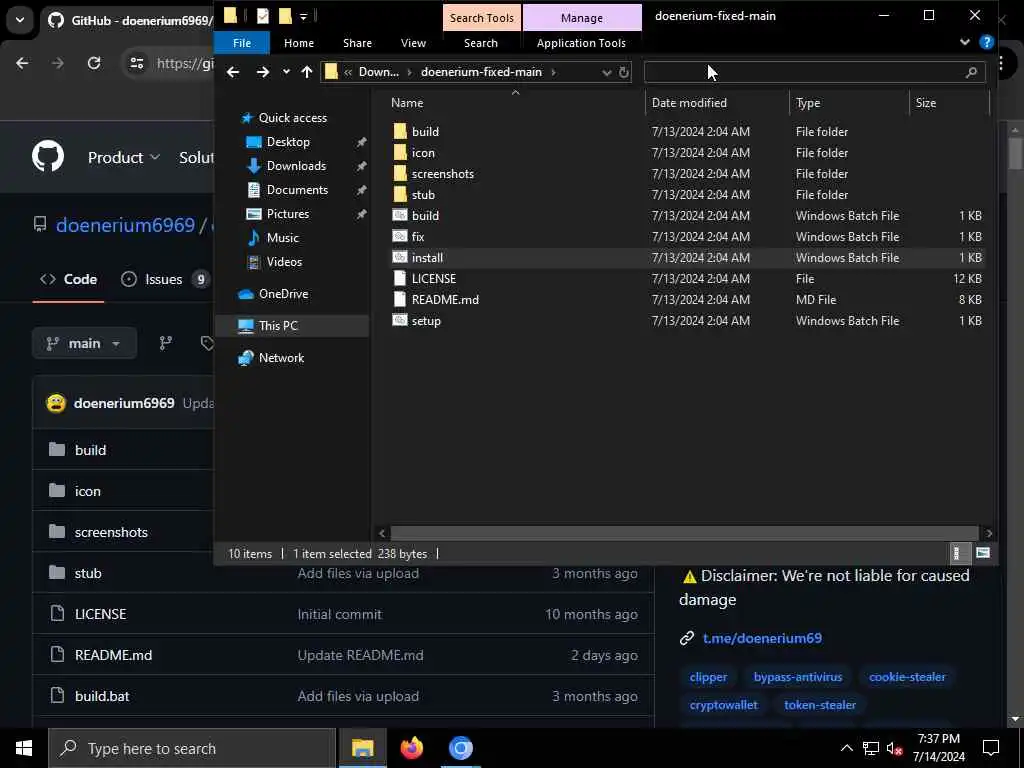Image resolution: width=1024 pixels, height=768 pixels.
Task: Open Desktop in navigation pane
Action: 287,142
